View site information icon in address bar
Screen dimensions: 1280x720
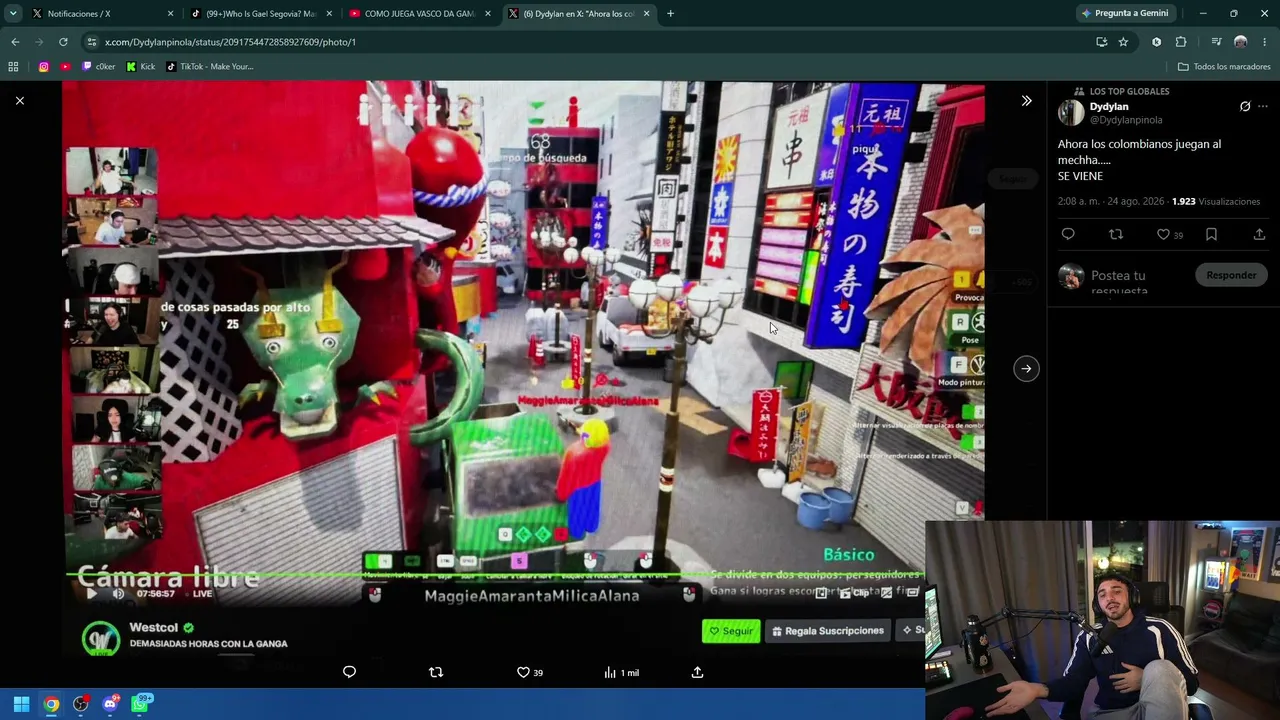[91, 42]
